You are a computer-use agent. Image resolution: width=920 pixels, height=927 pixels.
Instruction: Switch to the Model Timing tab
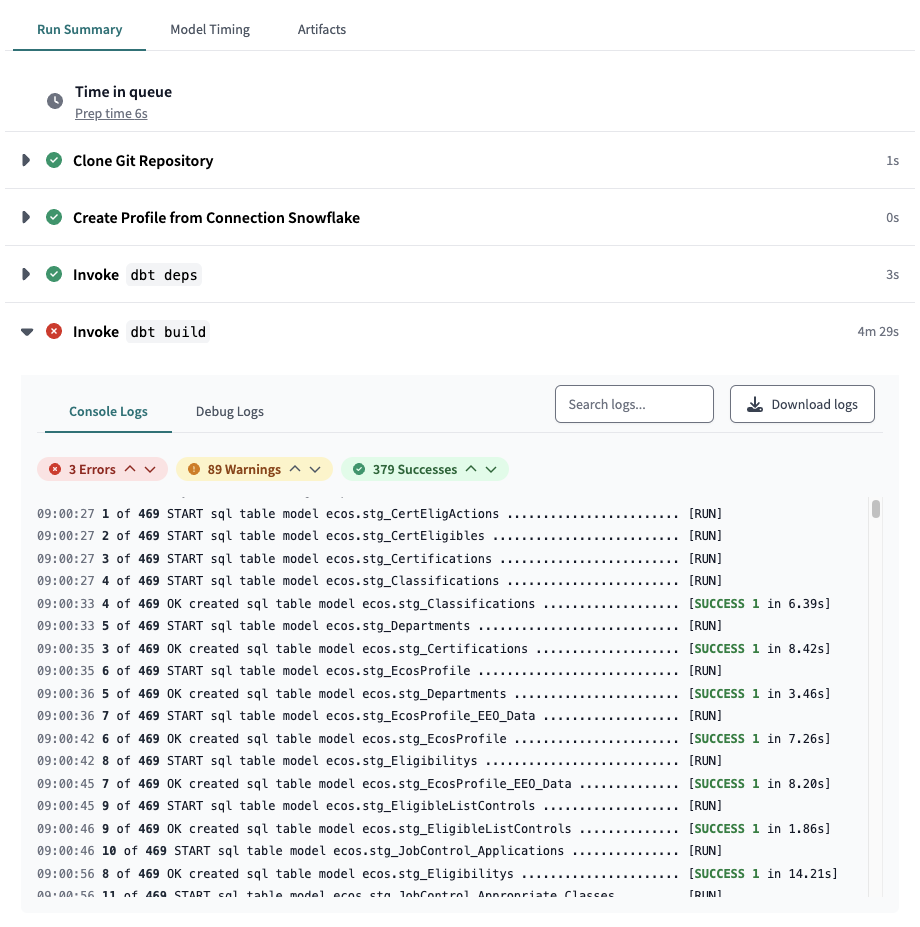(x=210, y=30)
